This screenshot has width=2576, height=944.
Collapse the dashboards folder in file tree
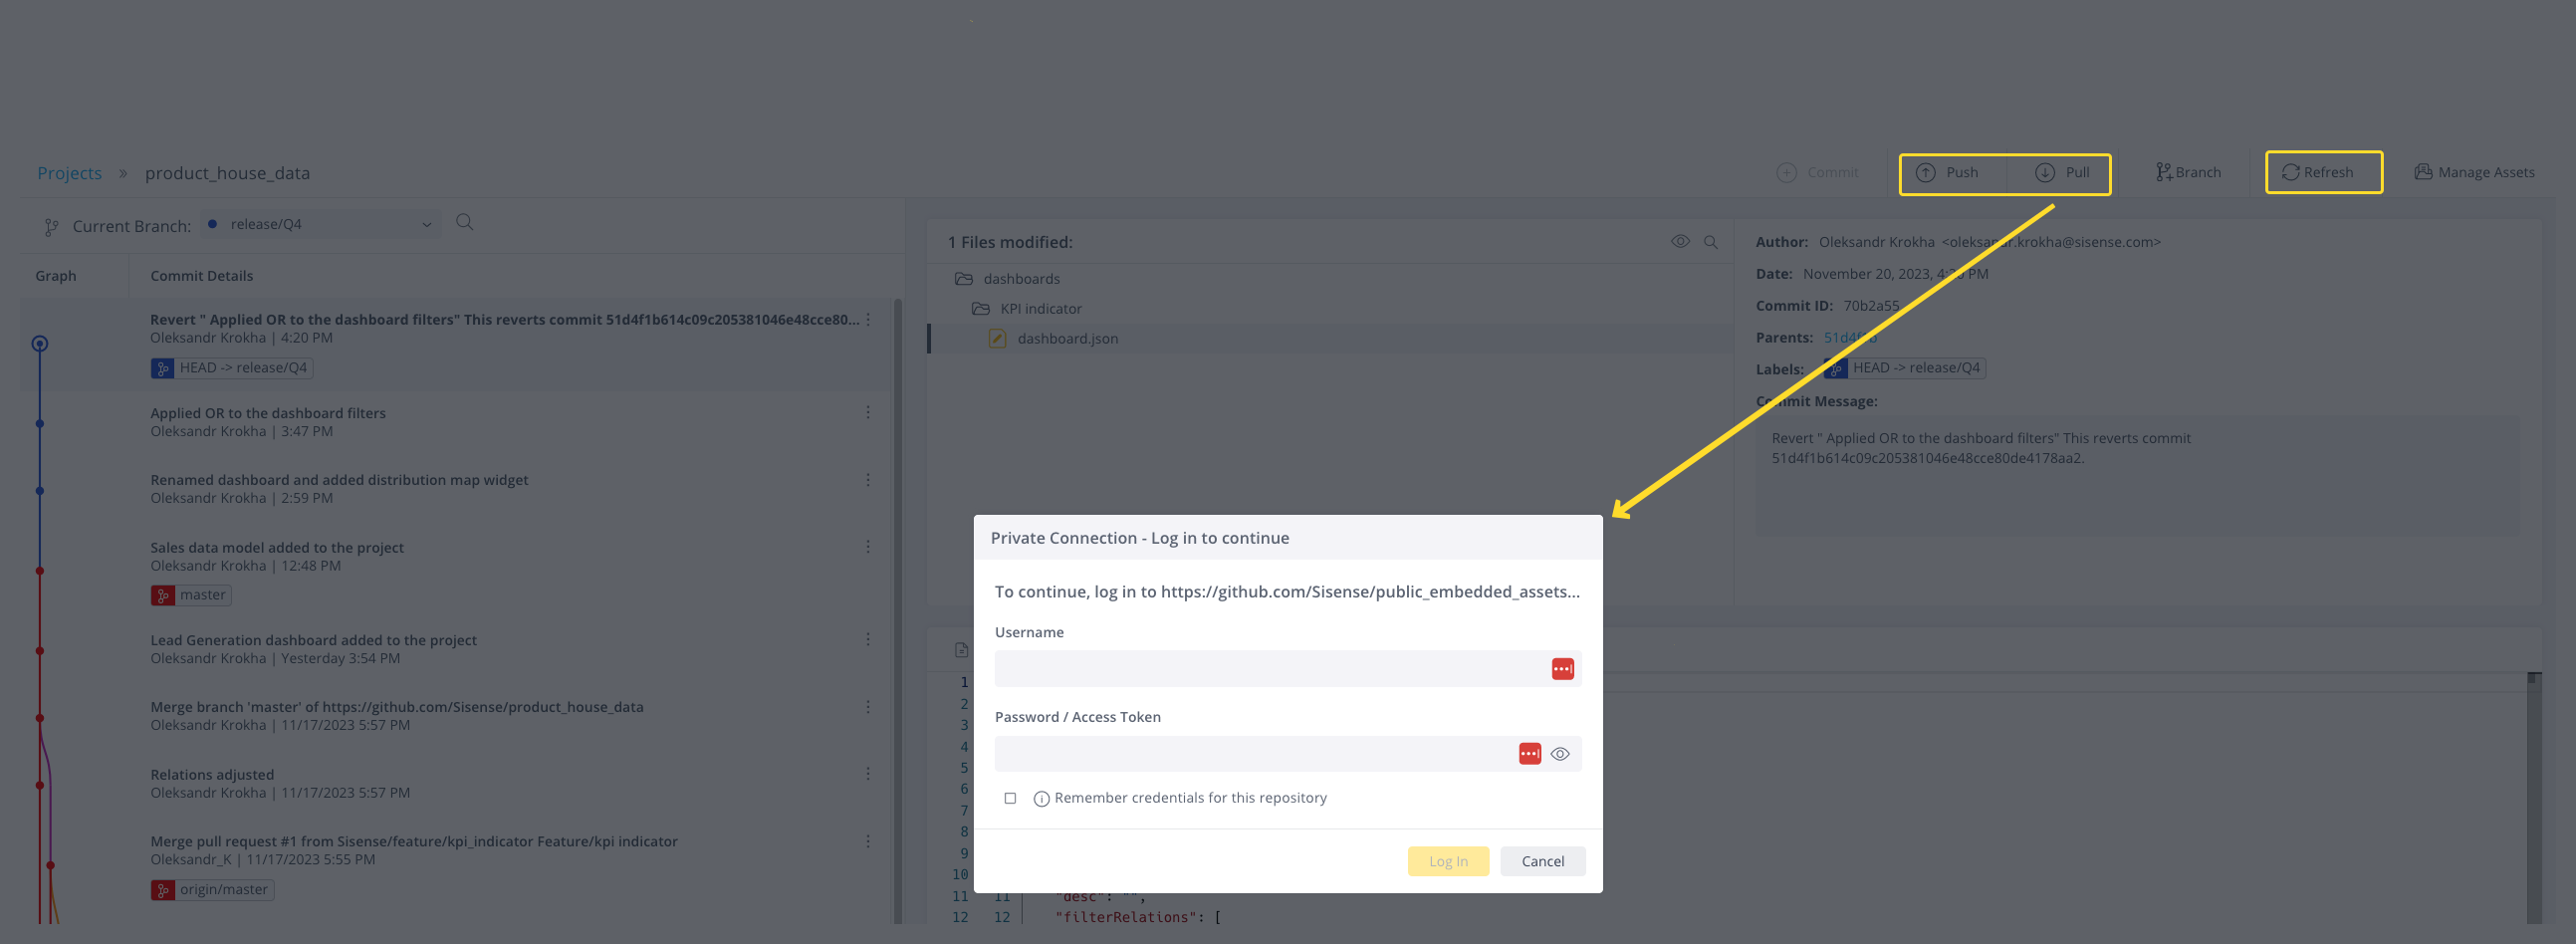pyautogui.click(x=964, y=279)
